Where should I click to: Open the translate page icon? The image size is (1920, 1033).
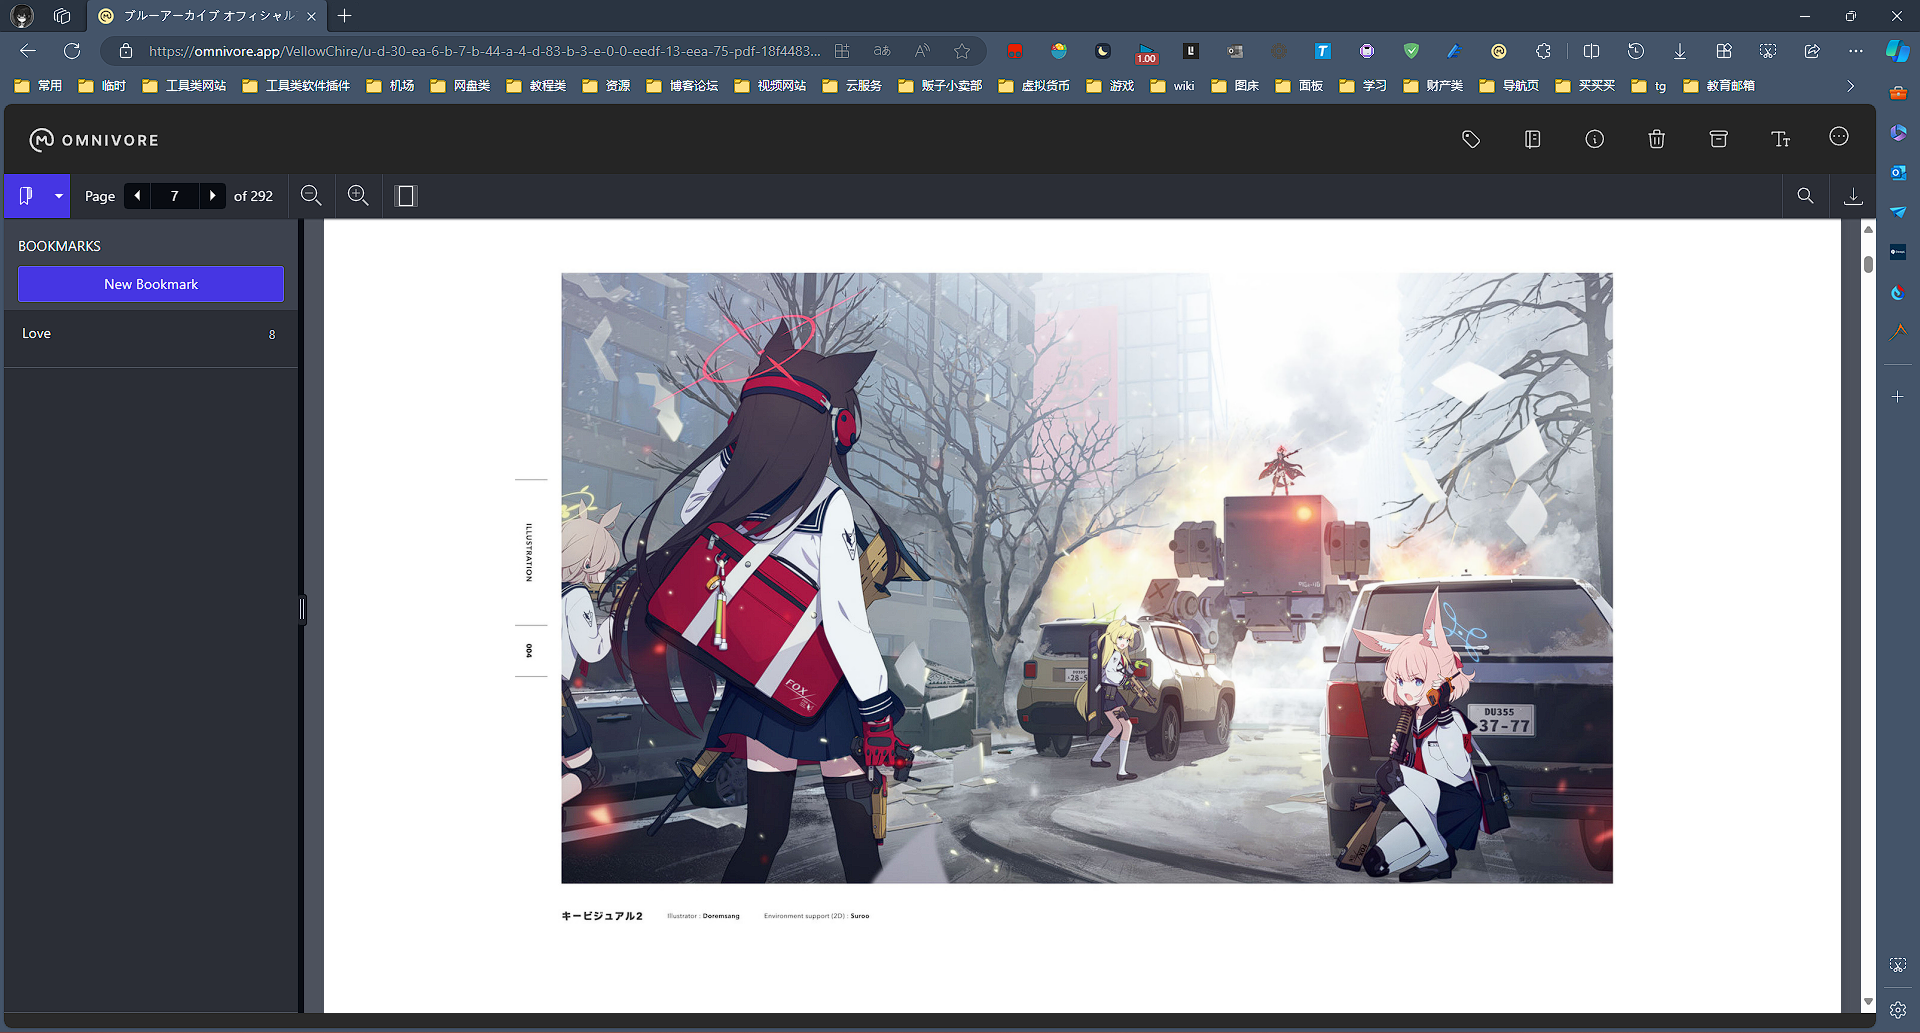882,51
